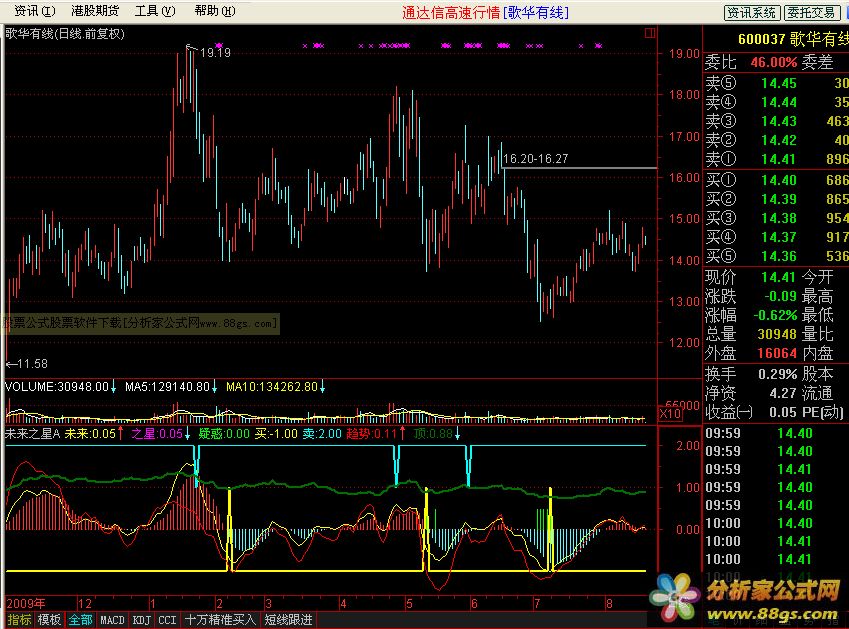
Task: Click the 委比 46.00% value
Action: point(774,62)
